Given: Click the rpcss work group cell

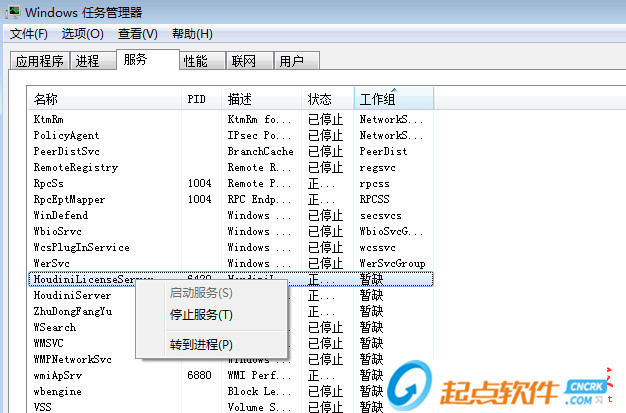Looking at the screenshot, I should (374, 184).
